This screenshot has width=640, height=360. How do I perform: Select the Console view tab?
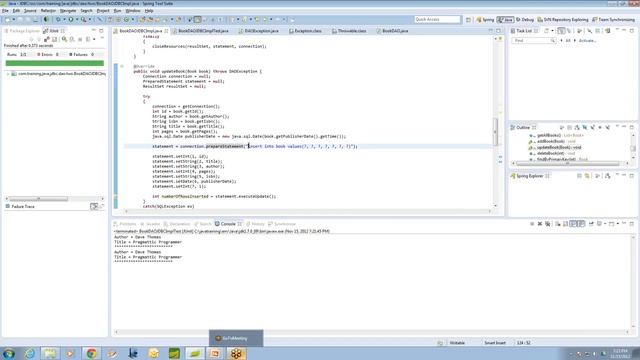(x=228, y=224)
